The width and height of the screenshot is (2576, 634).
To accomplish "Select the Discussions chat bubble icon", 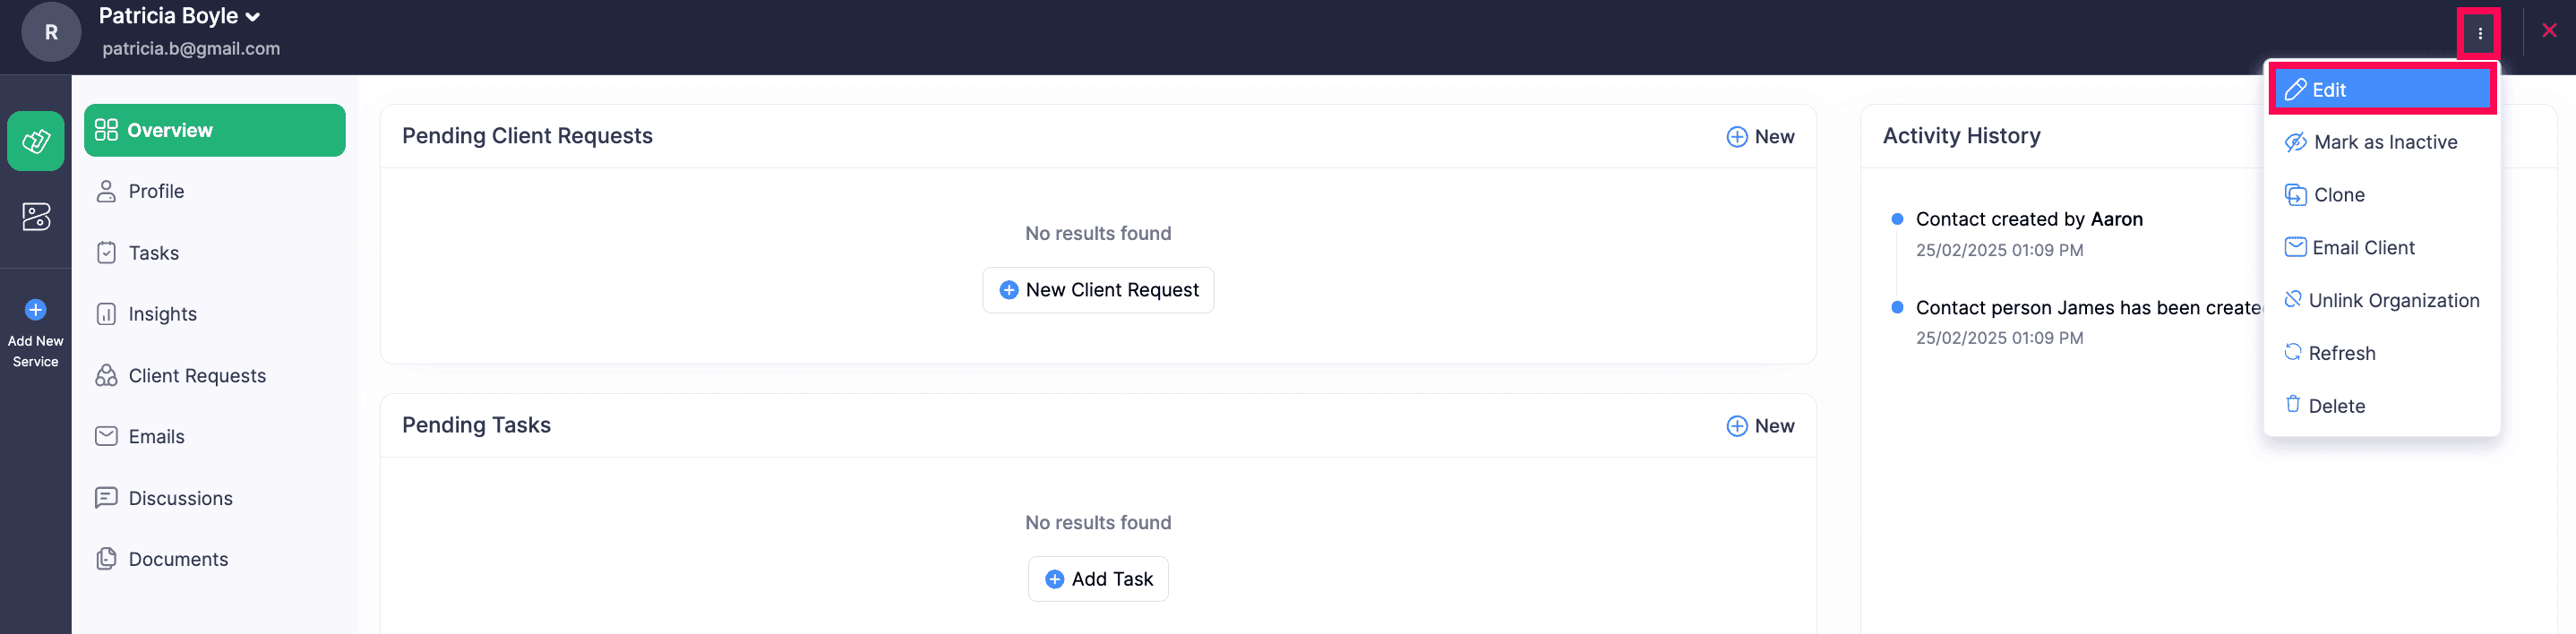I will pos(107,497).
